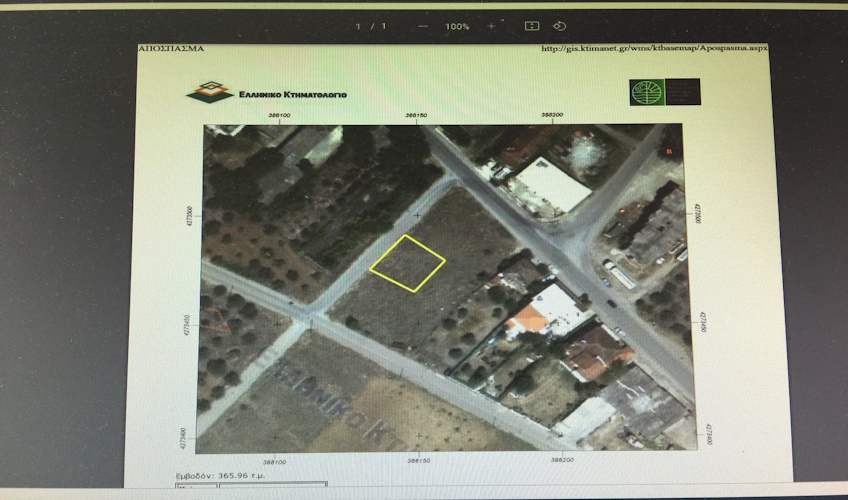Click the zoom out minus button
848x500 pixels.
coord(423,26)
